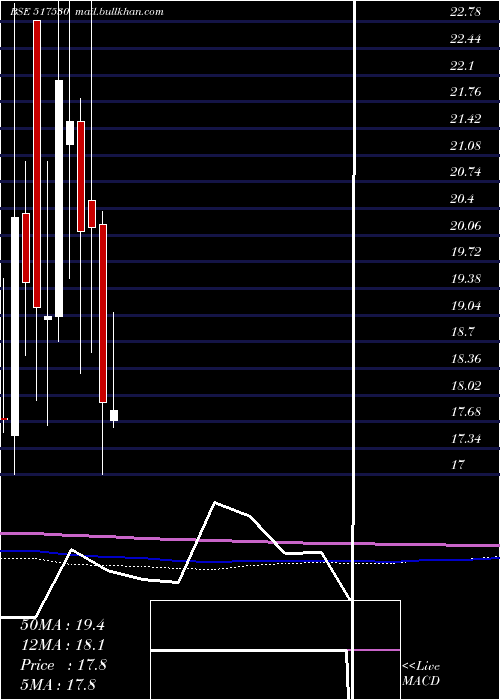Image resolution: width=500 pixels, height=700 pixels.
Task: Click the 18.36 price axis label
Action: click(x=466, y=358)
